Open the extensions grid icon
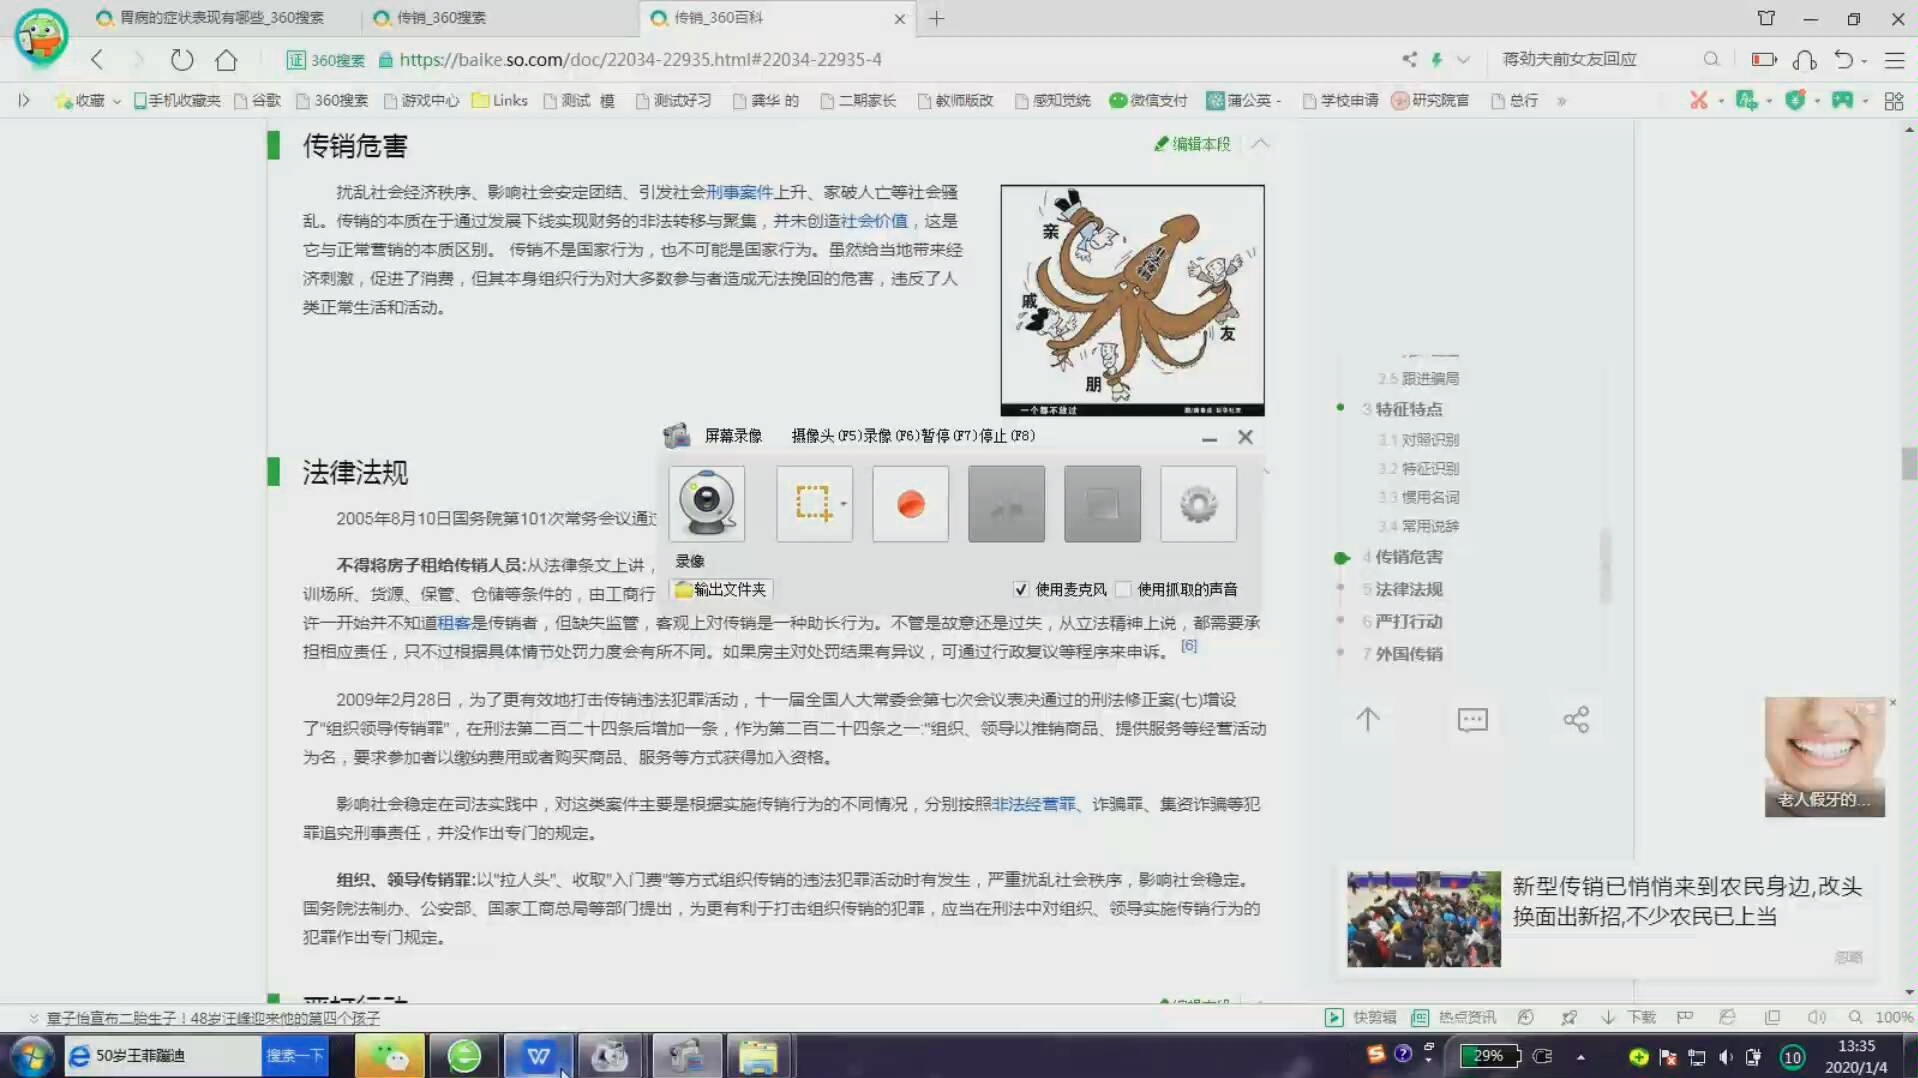 1893,101
